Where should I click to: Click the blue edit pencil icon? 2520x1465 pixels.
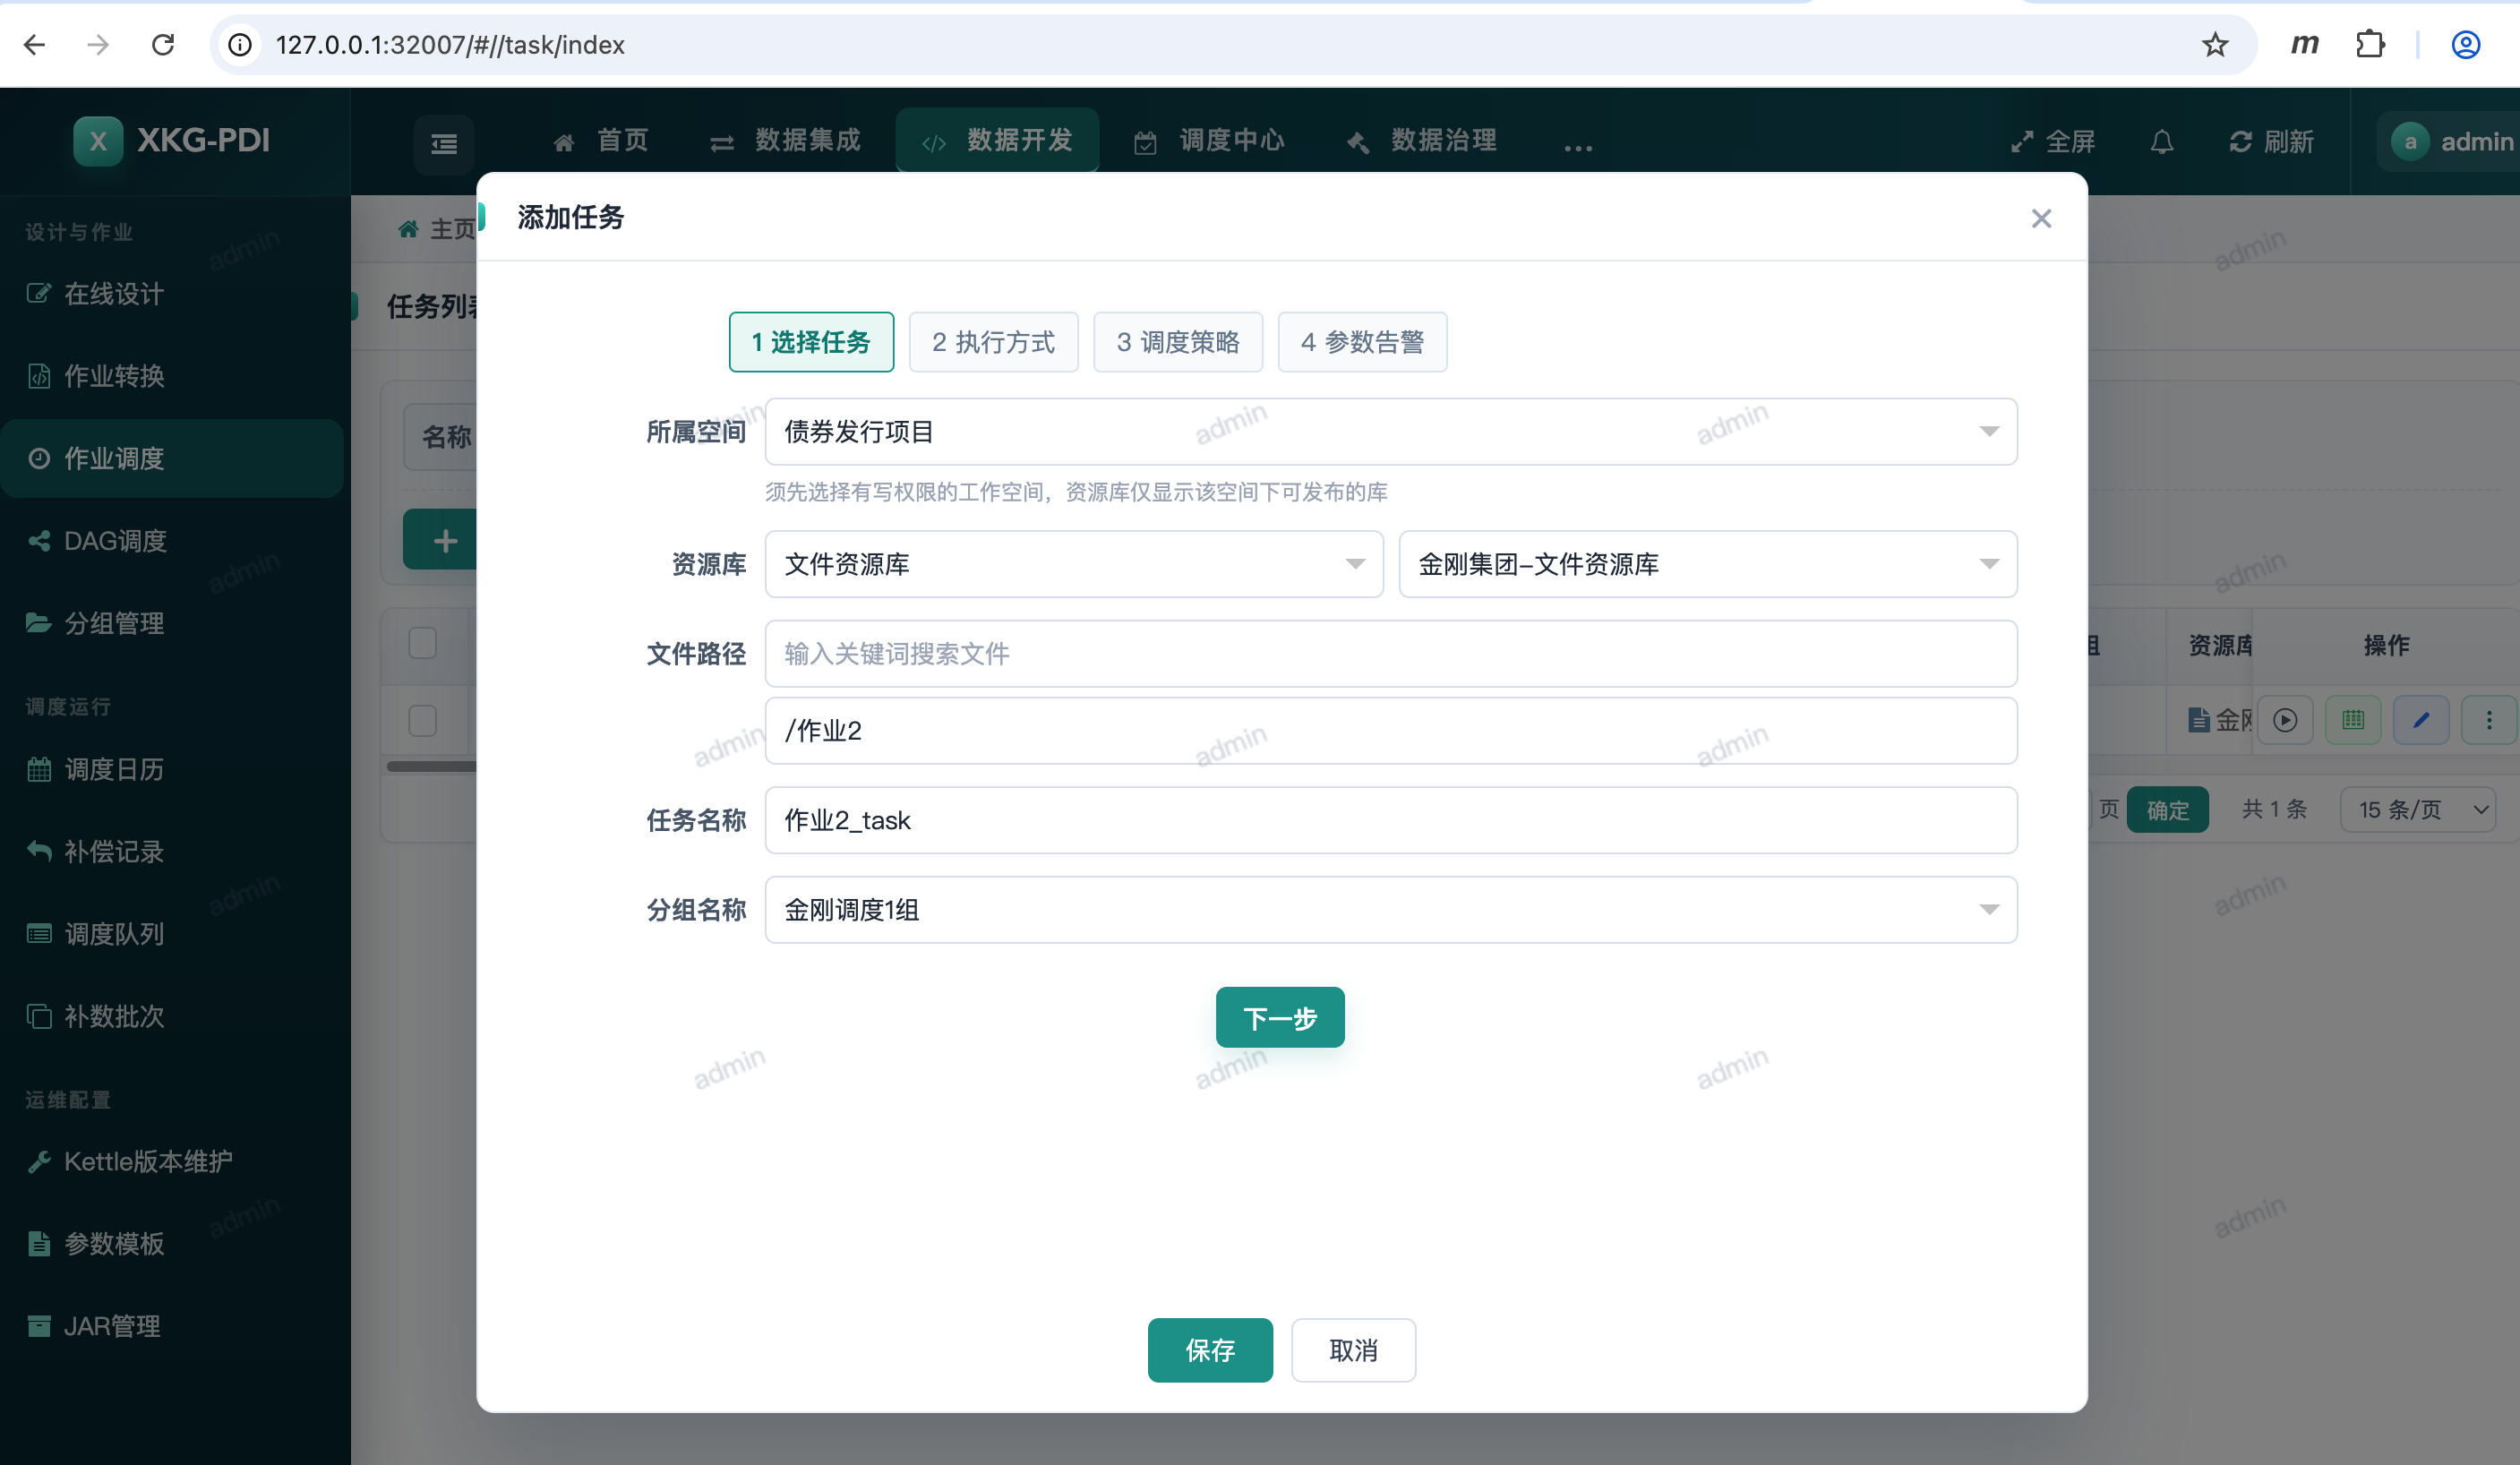2421,720
